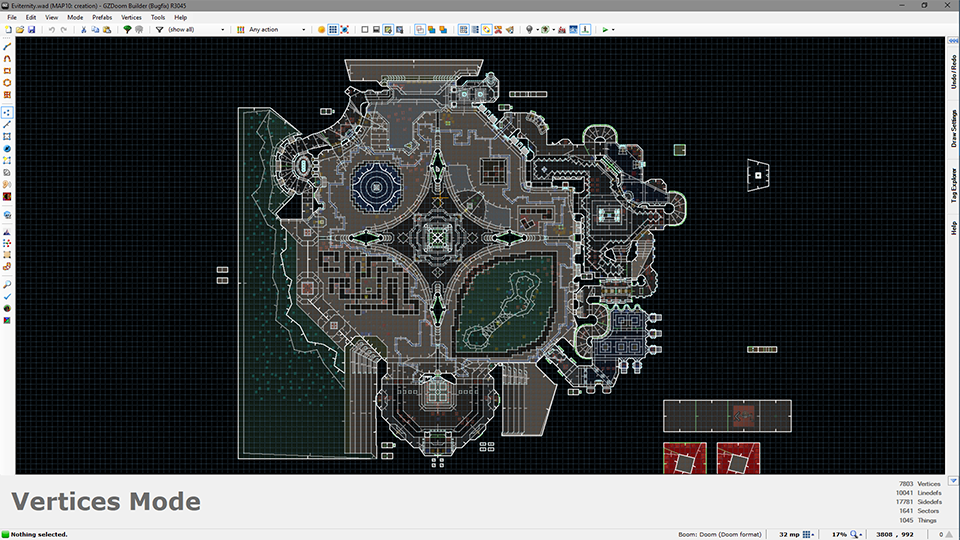Select the Draw Ellipse tool
Screen dimensions: 960x540
(7, 83)
